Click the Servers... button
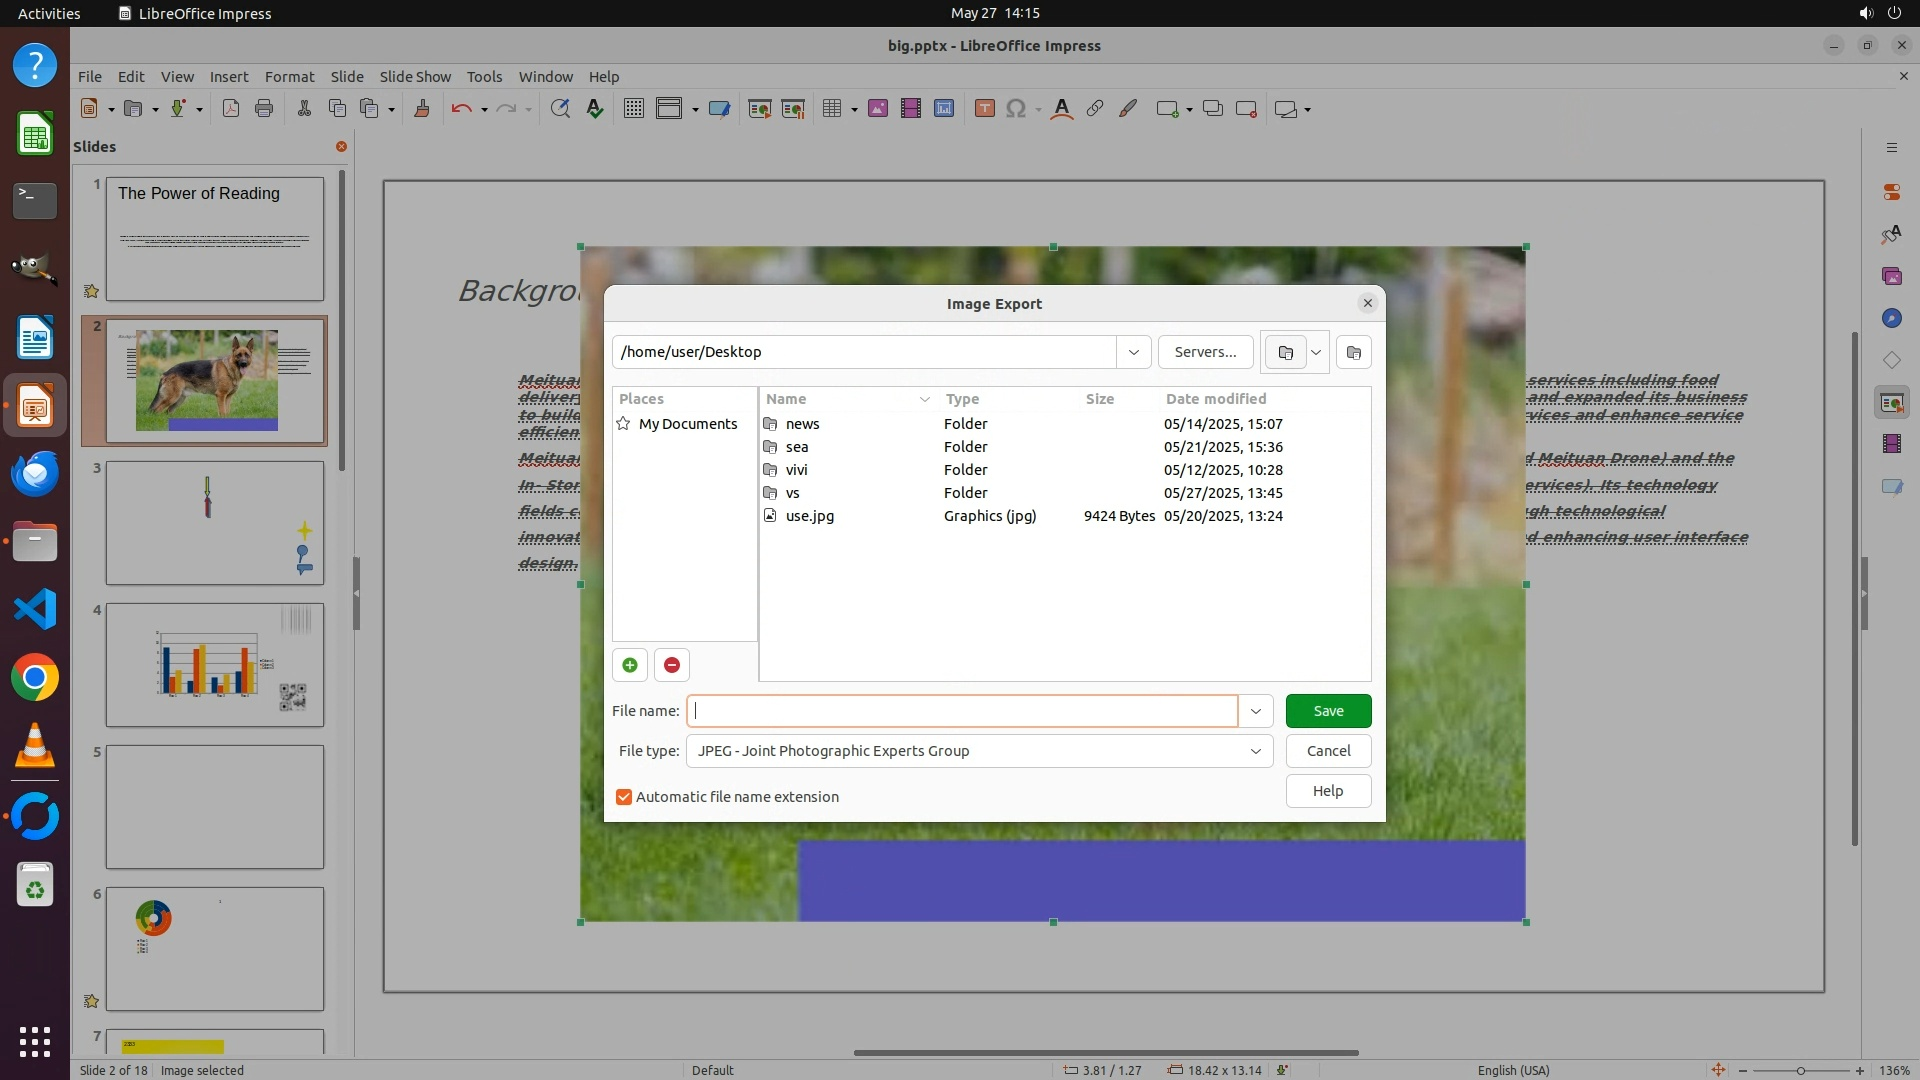The width and height of the screenshot is (1920, 1080). pyautogui.click(x=1205, y=352)
